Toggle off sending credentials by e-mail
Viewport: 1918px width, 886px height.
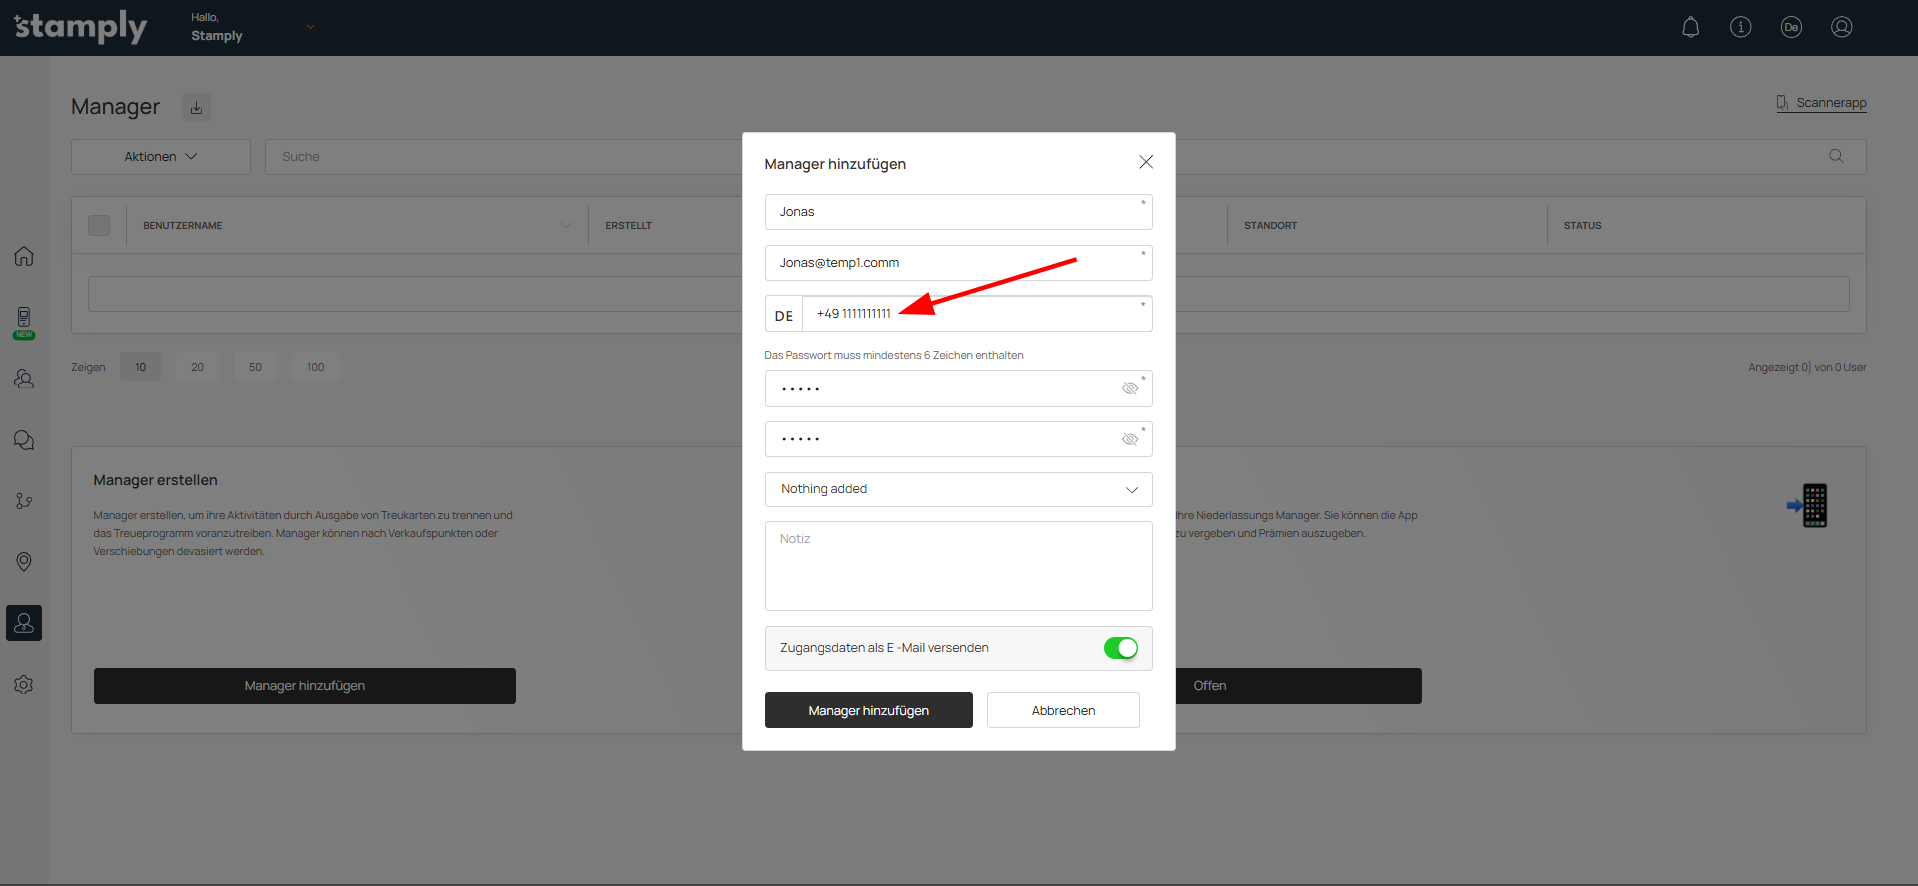click(1120, 648)
